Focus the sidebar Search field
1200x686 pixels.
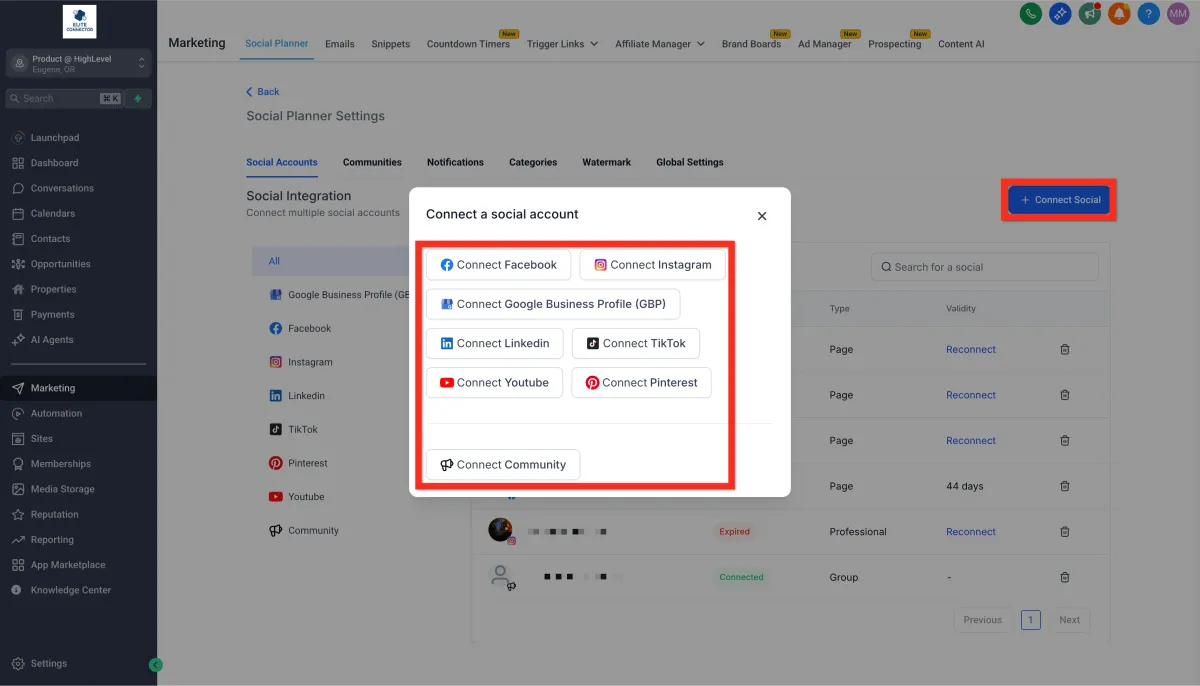click(64, 98)
